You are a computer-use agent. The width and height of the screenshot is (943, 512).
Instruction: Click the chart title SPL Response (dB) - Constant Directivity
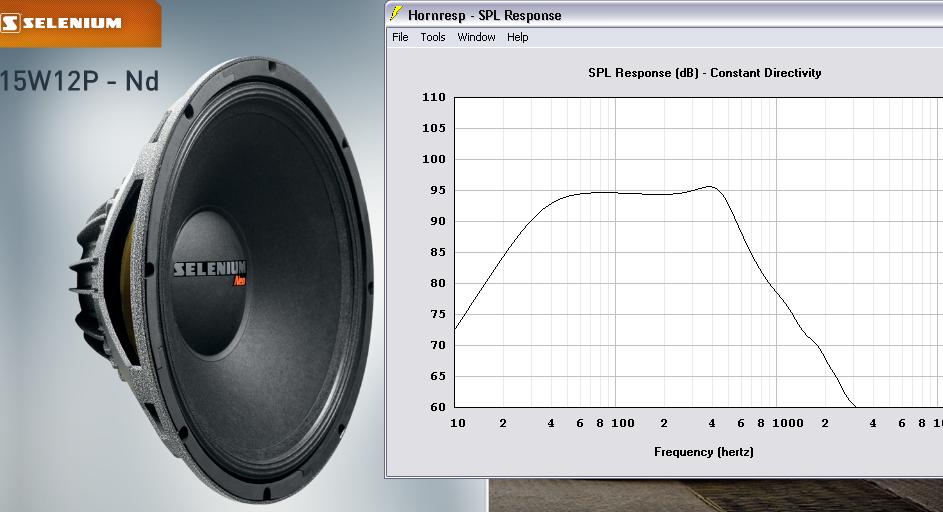pos(704,73)
